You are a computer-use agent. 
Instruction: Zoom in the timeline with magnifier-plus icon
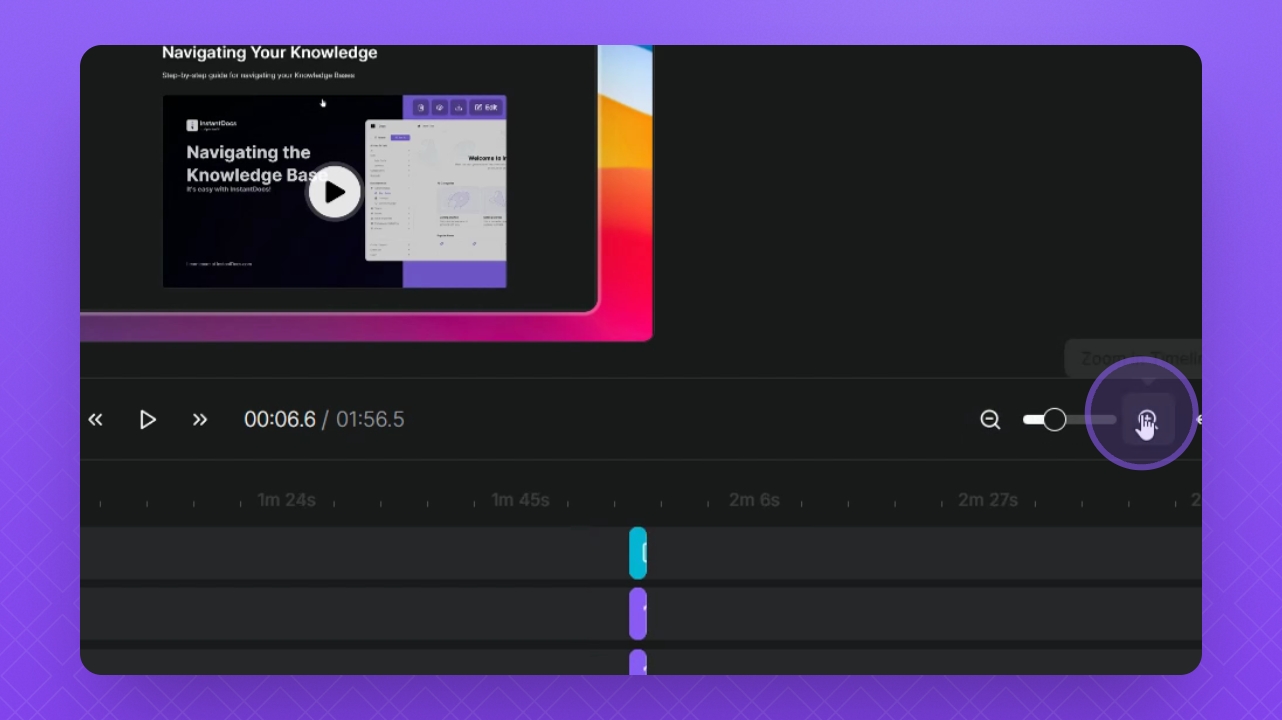coord(1147,420)
